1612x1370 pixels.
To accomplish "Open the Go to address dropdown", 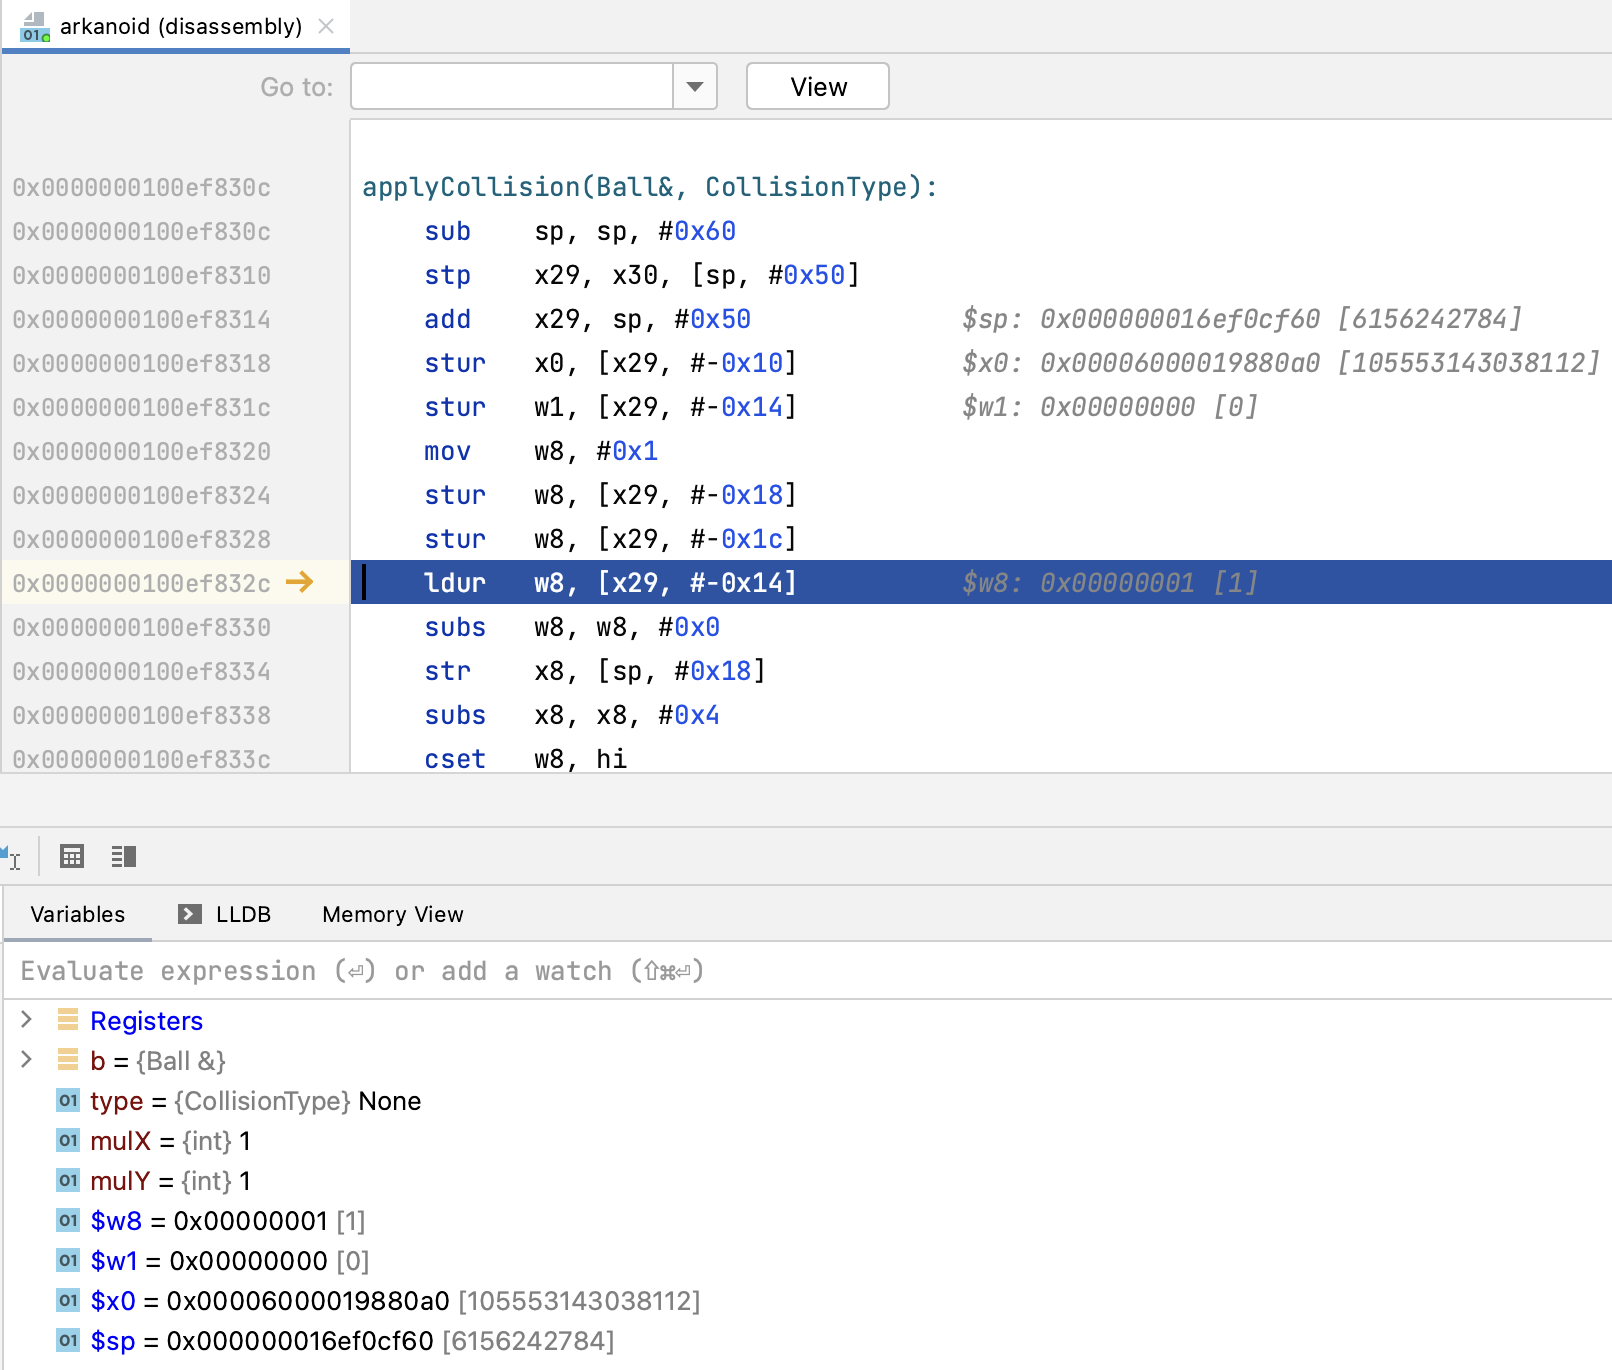I will [x=694, y=86].
